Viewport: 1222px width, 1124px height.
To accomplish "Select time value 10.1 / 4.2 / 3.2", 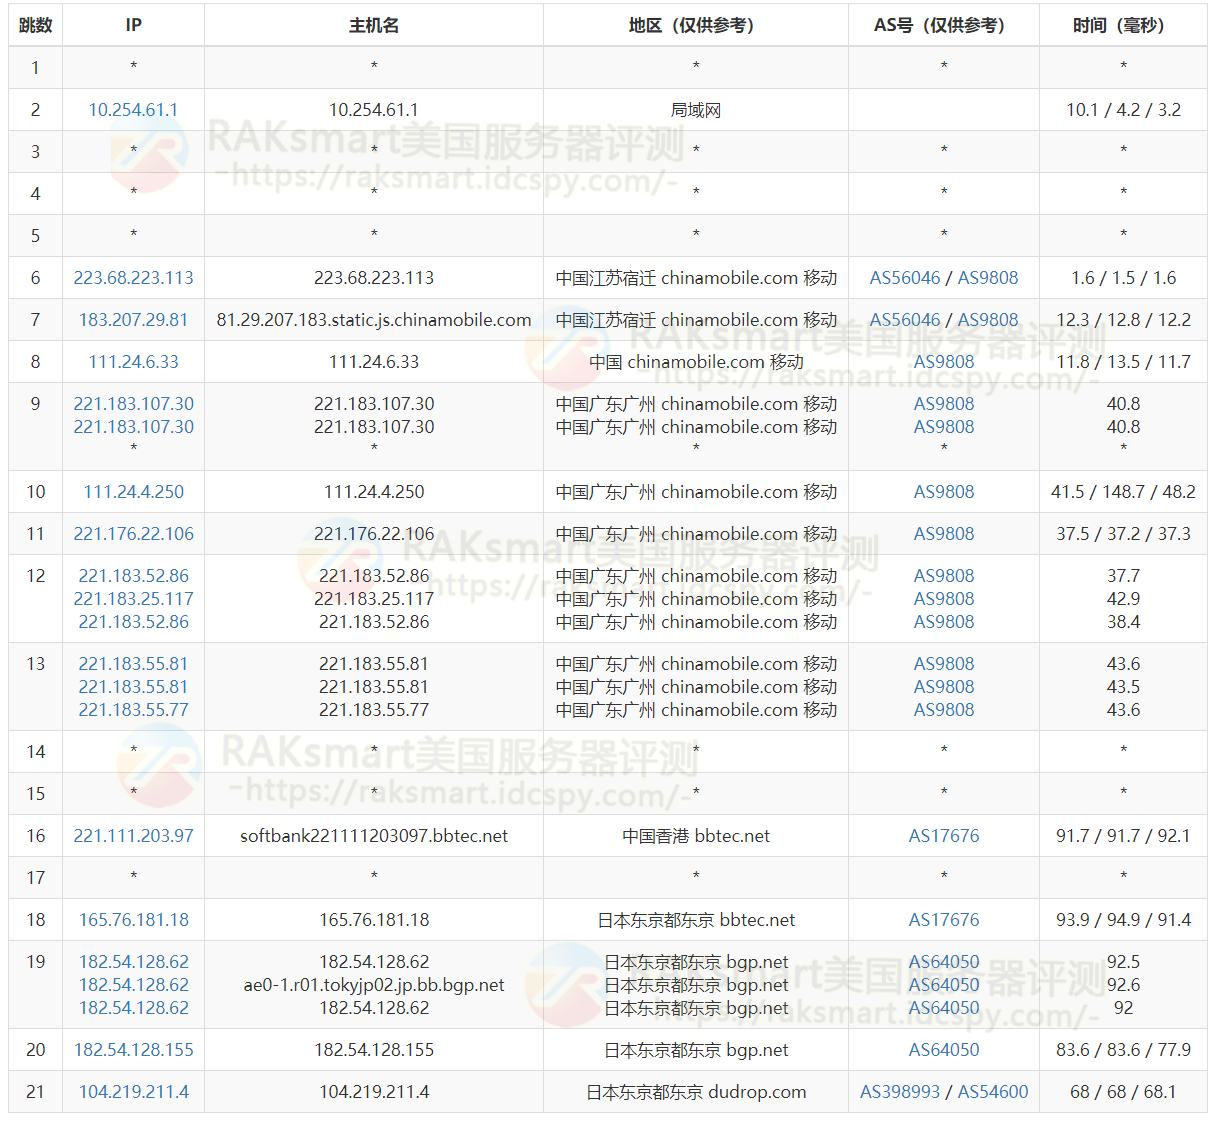I will (x=1123, y=110).
